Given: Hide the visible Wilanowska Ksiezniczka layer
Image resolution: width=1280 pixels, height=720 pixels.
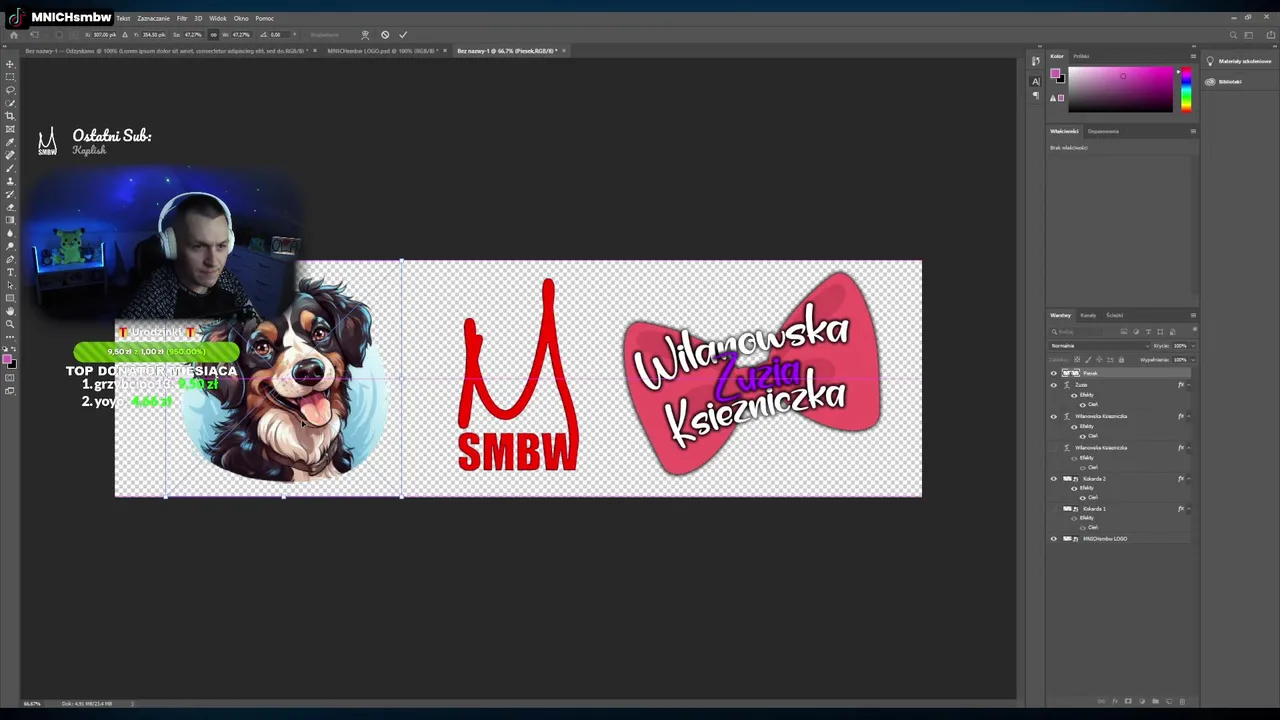Looking at the screenshot, I should click(1054, 416).
